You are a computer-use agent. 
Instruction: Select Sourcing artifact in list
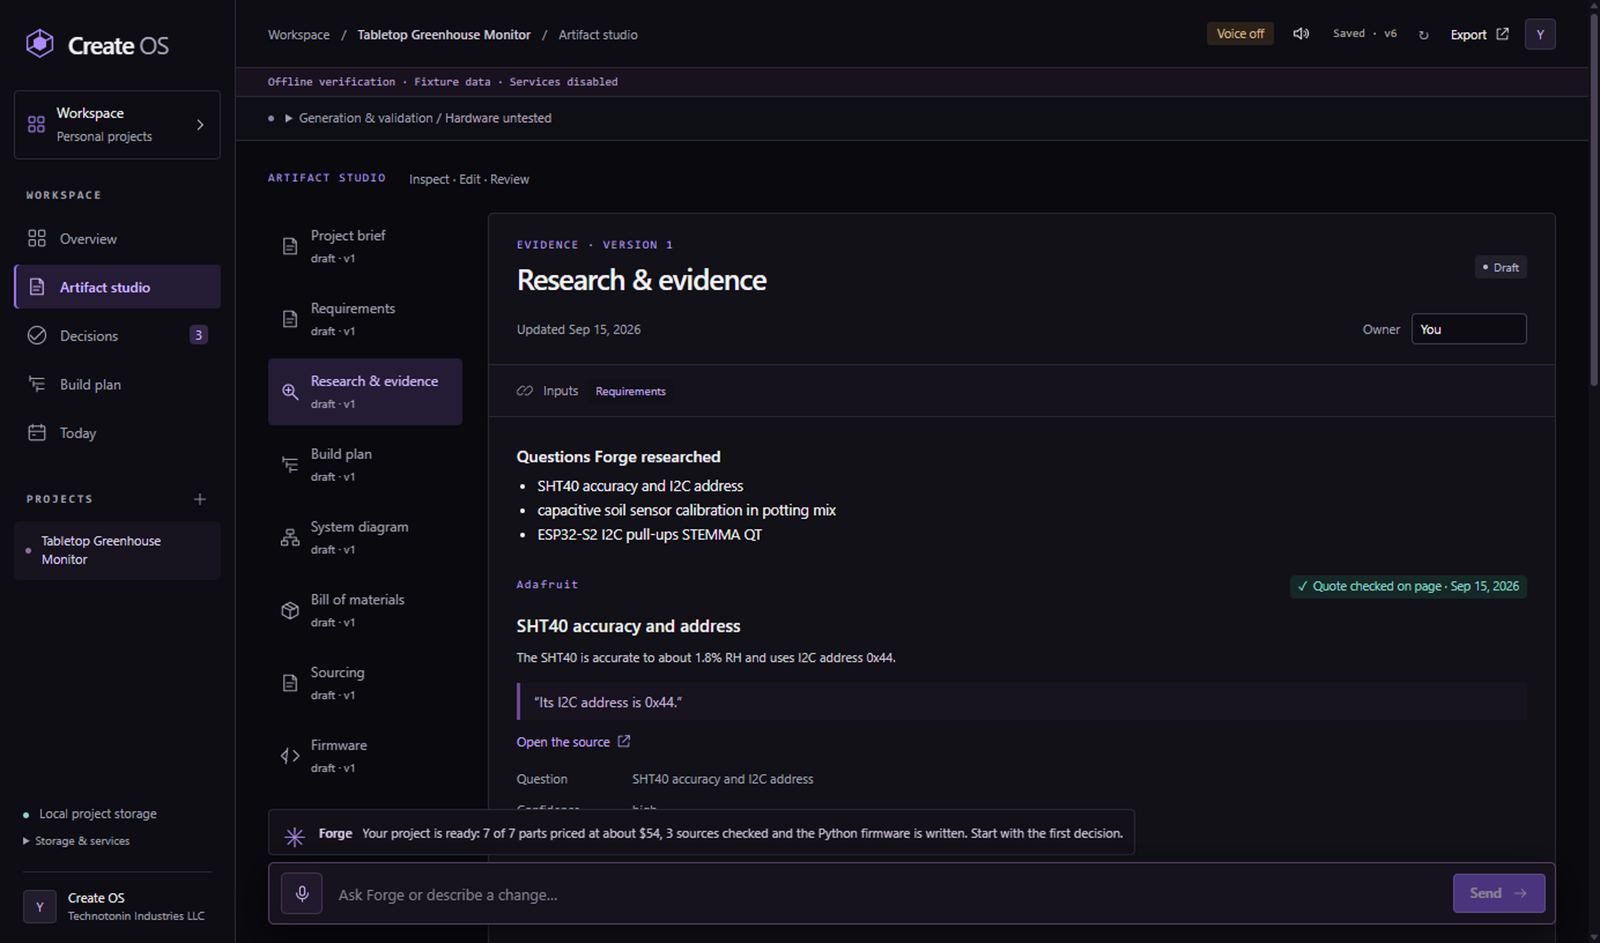(x=365, y=683)
